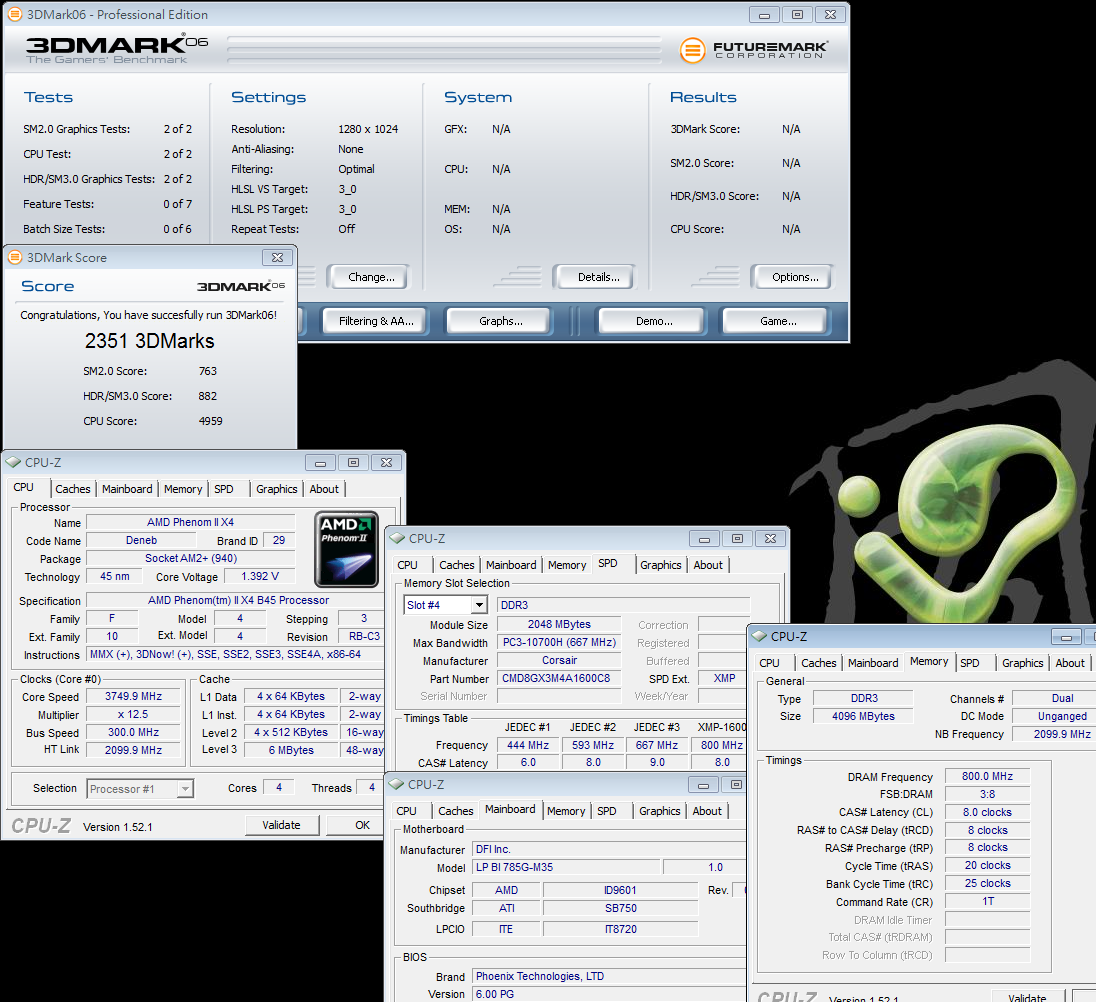Click the Bus Speed value 300.0 MHz
Image resolution: width=1096 pixels, height=1002 pixels.
134,732
